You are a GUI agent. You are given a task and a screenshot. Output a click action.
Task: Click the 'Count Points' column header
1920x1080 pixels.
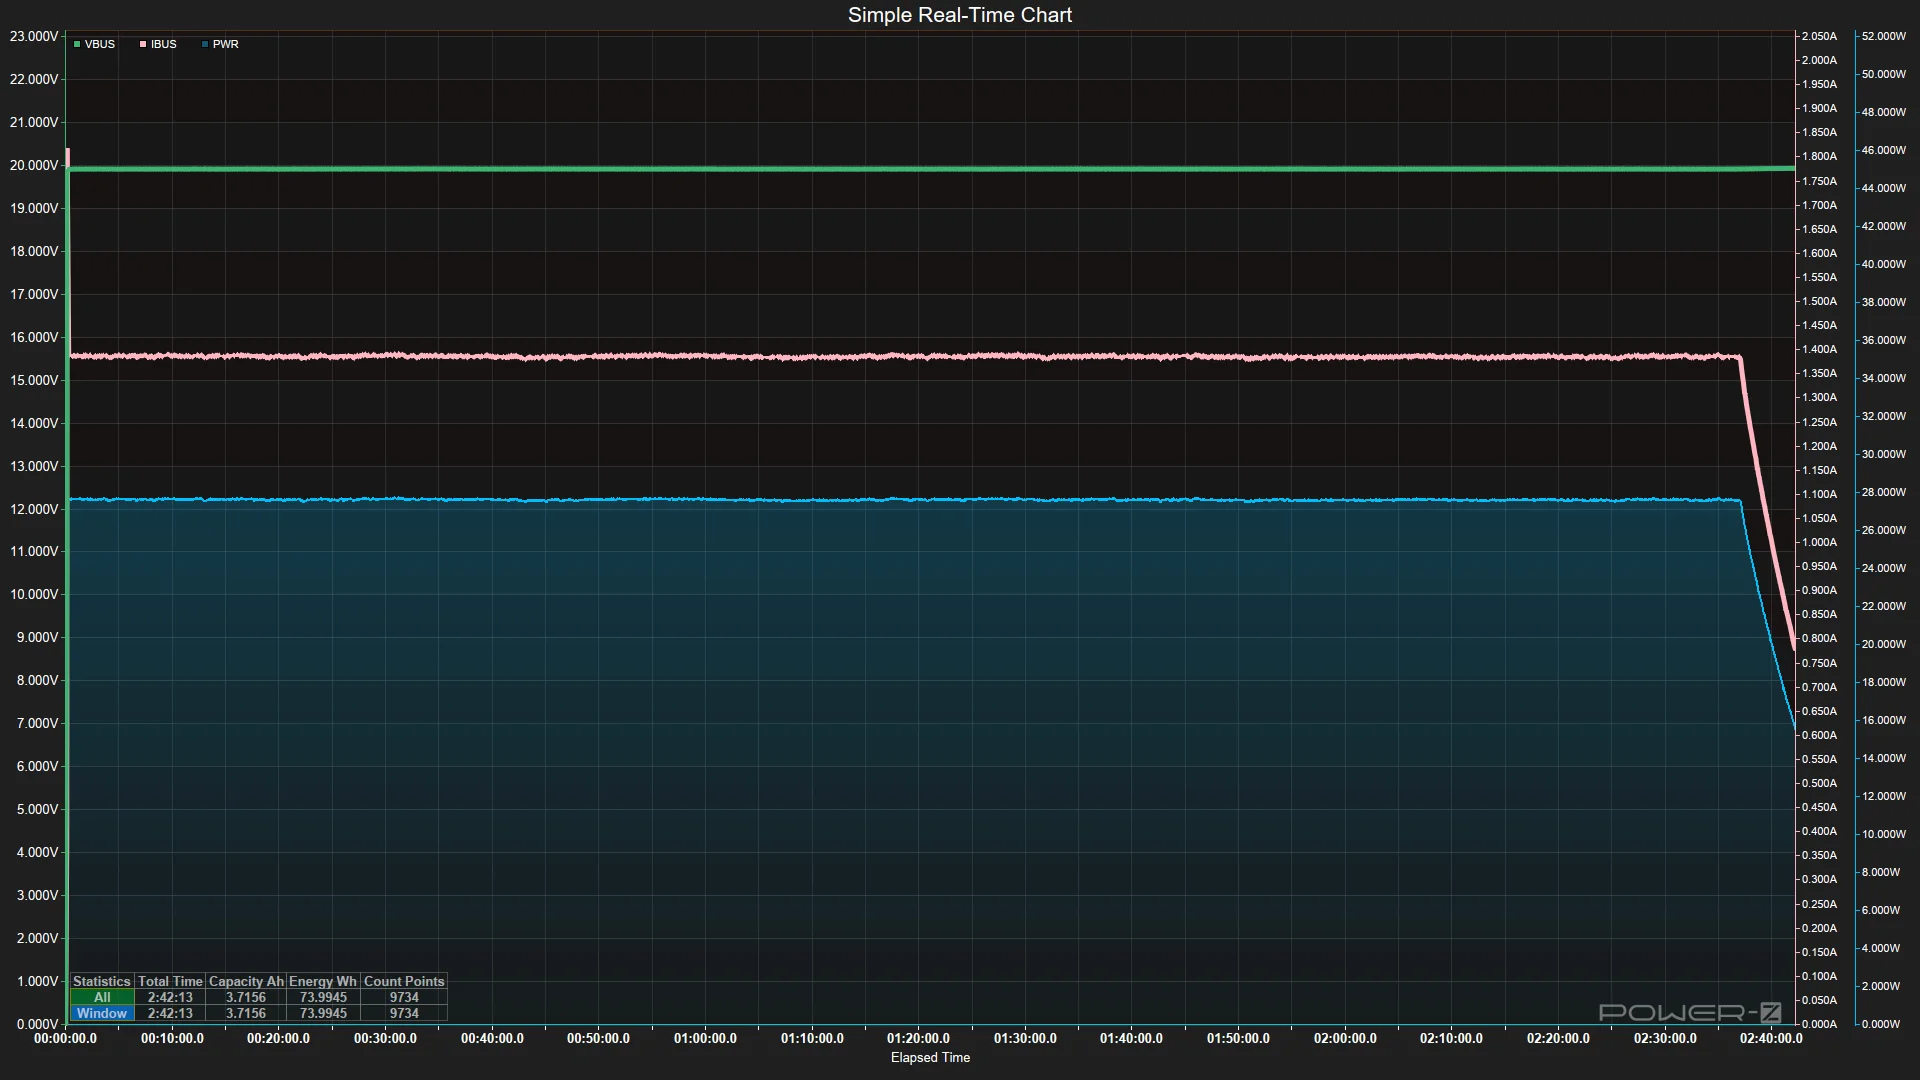pos(404,981)
